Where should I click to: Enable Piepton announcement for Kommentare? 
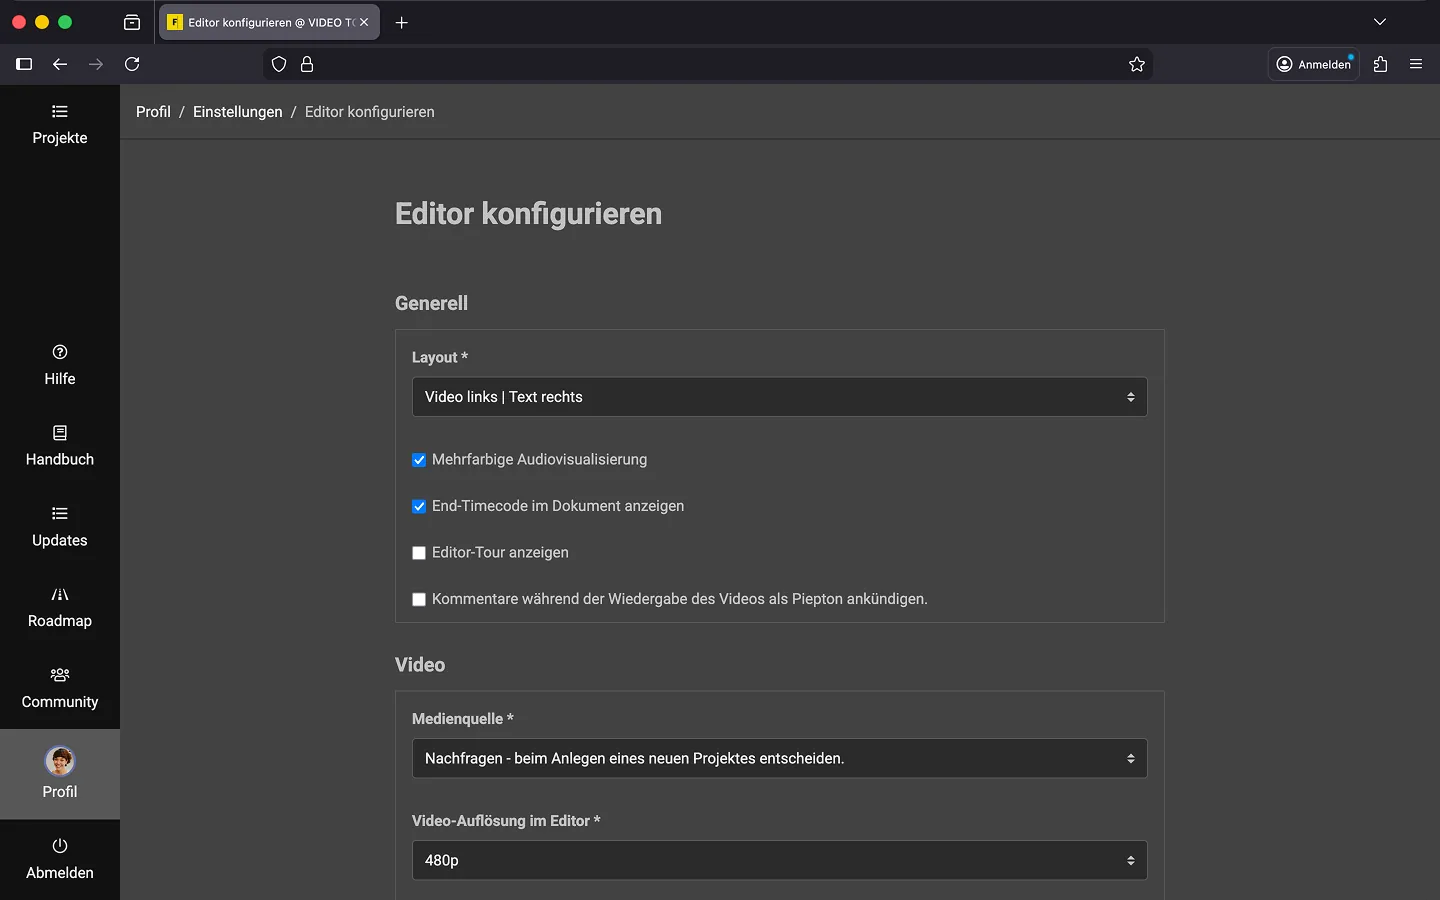419,600
